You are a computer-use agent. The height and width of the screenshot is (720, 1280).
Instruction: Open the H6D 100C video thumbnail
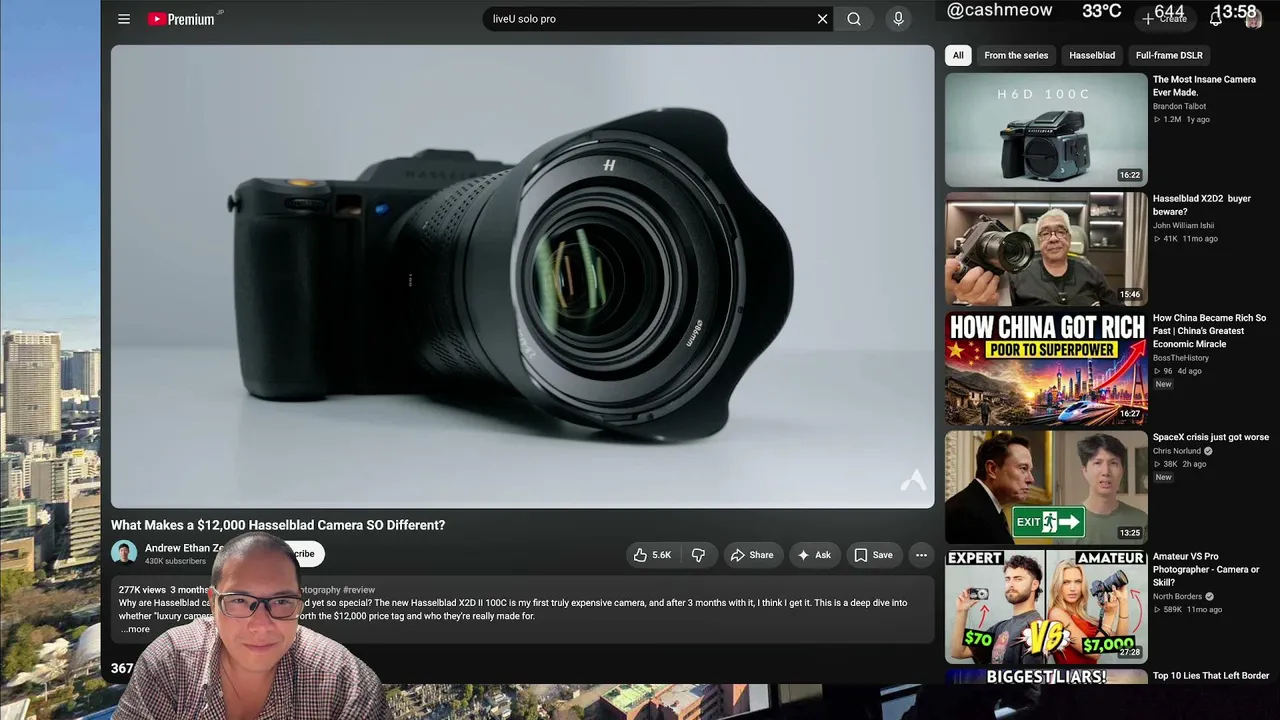coord(1046,130)
